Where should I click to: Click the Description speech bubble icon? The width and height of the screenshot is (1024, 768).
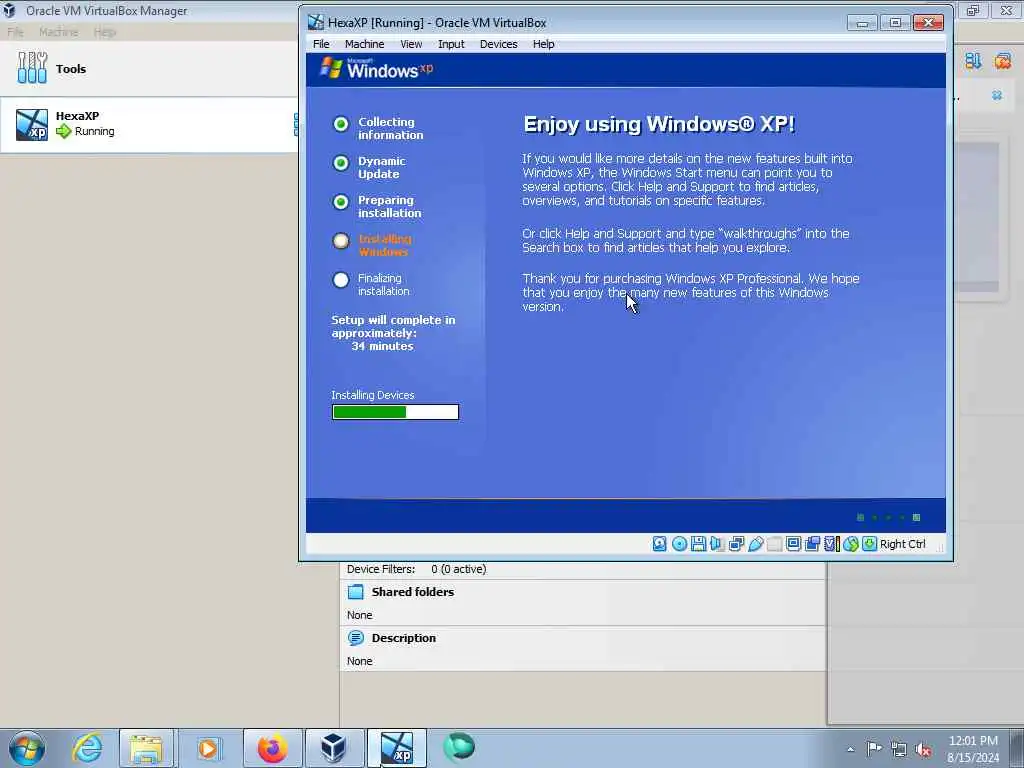pyautogui.click(x=355, y=638)
